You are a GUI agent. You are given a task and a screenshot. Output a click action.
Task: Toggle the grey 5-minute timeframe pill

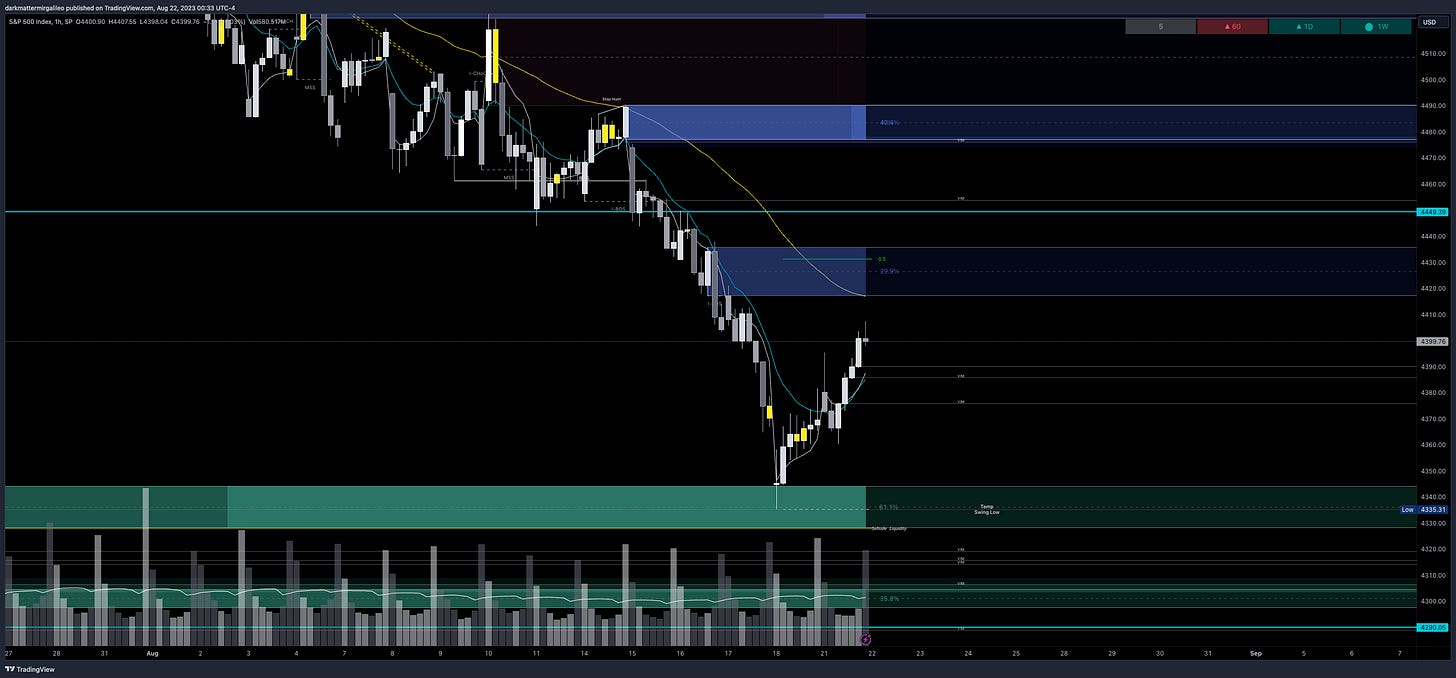tap(1159, 26)
